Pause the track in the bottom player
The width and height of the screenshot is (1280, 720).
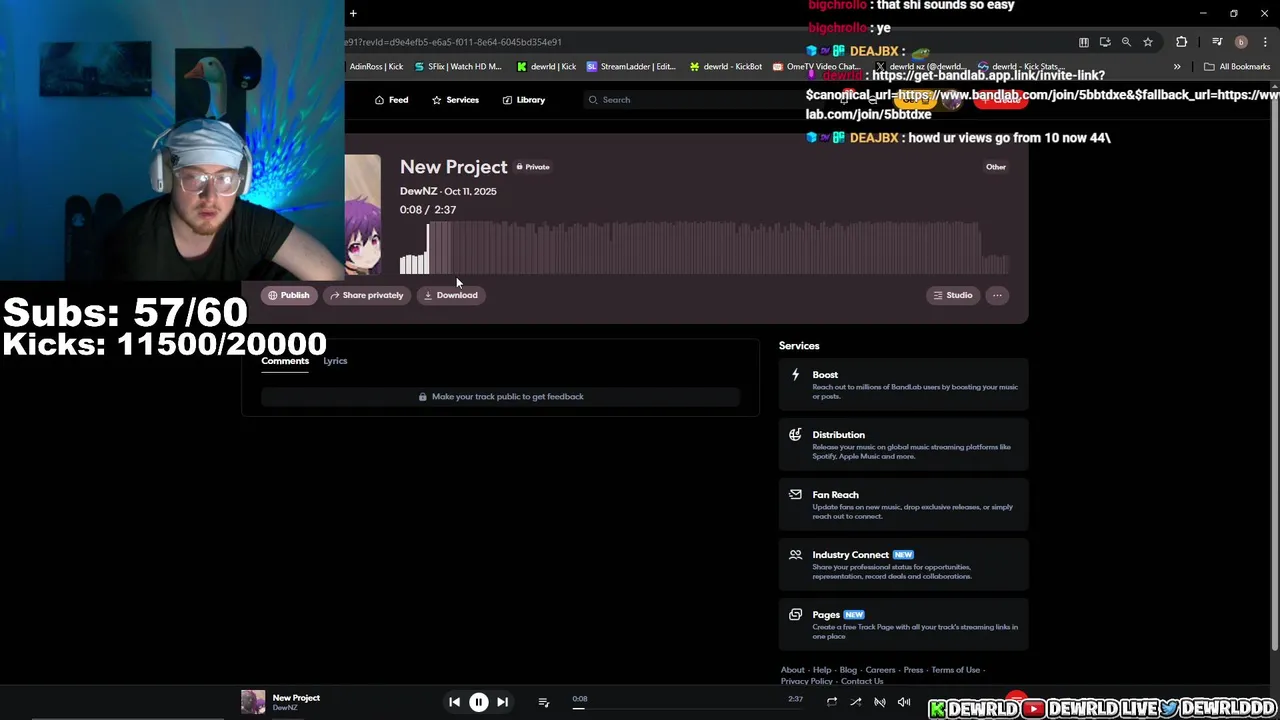click(x=478, y=702)
